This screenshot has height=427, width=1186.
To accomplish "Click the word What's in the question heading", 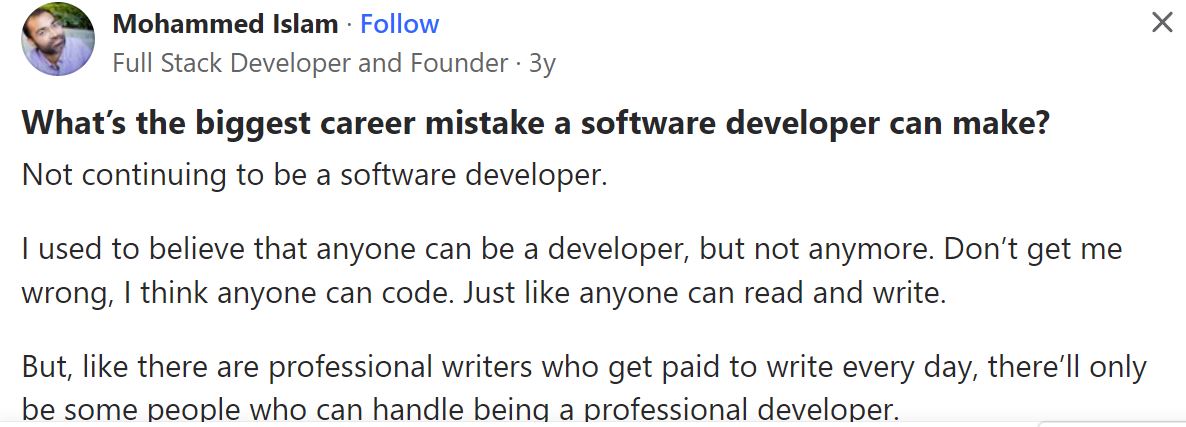I will (x=76, y=124).
